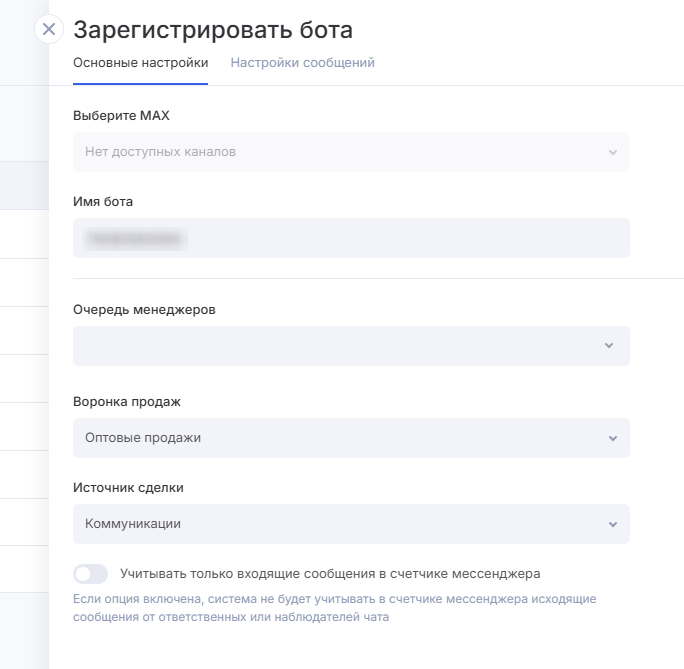This screenshot has width=684, height=669.
Task: Switch to the "Настройки сообщений" tab
Action: click(302, 62)
